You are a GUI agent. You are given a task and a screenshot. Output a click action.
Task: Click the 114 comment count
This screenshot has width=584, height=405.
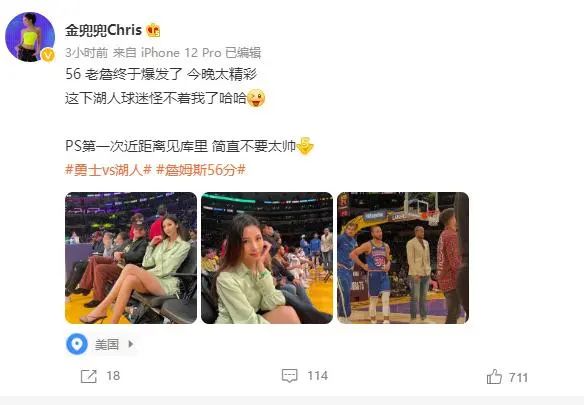click(318, 376)
